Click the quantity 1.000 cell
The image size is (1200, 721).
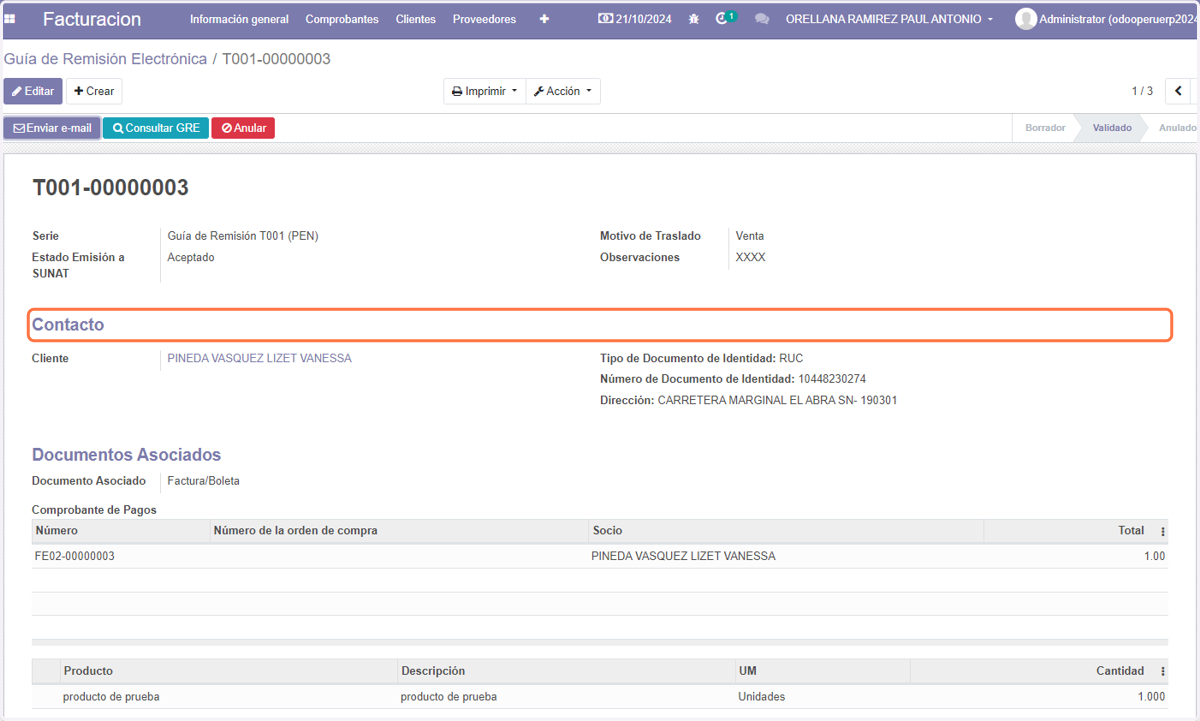[1151, 697]
